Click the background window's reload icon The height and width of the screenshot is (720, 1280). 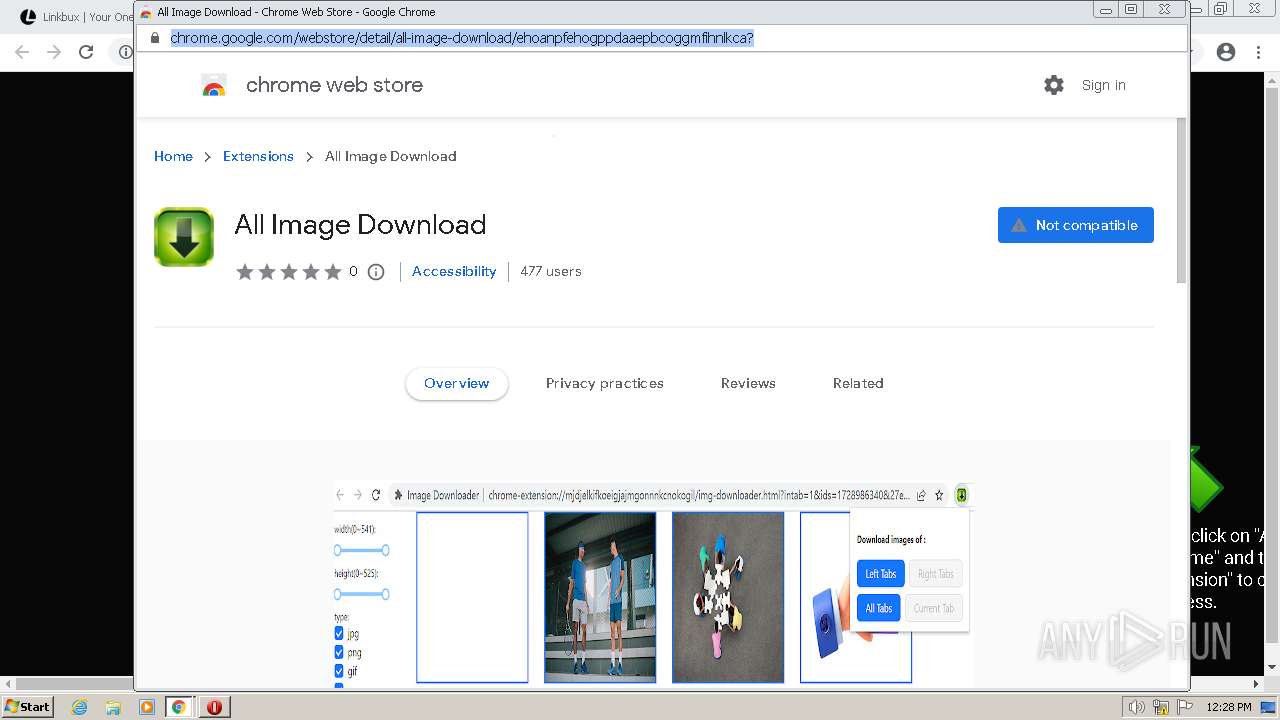86,52
